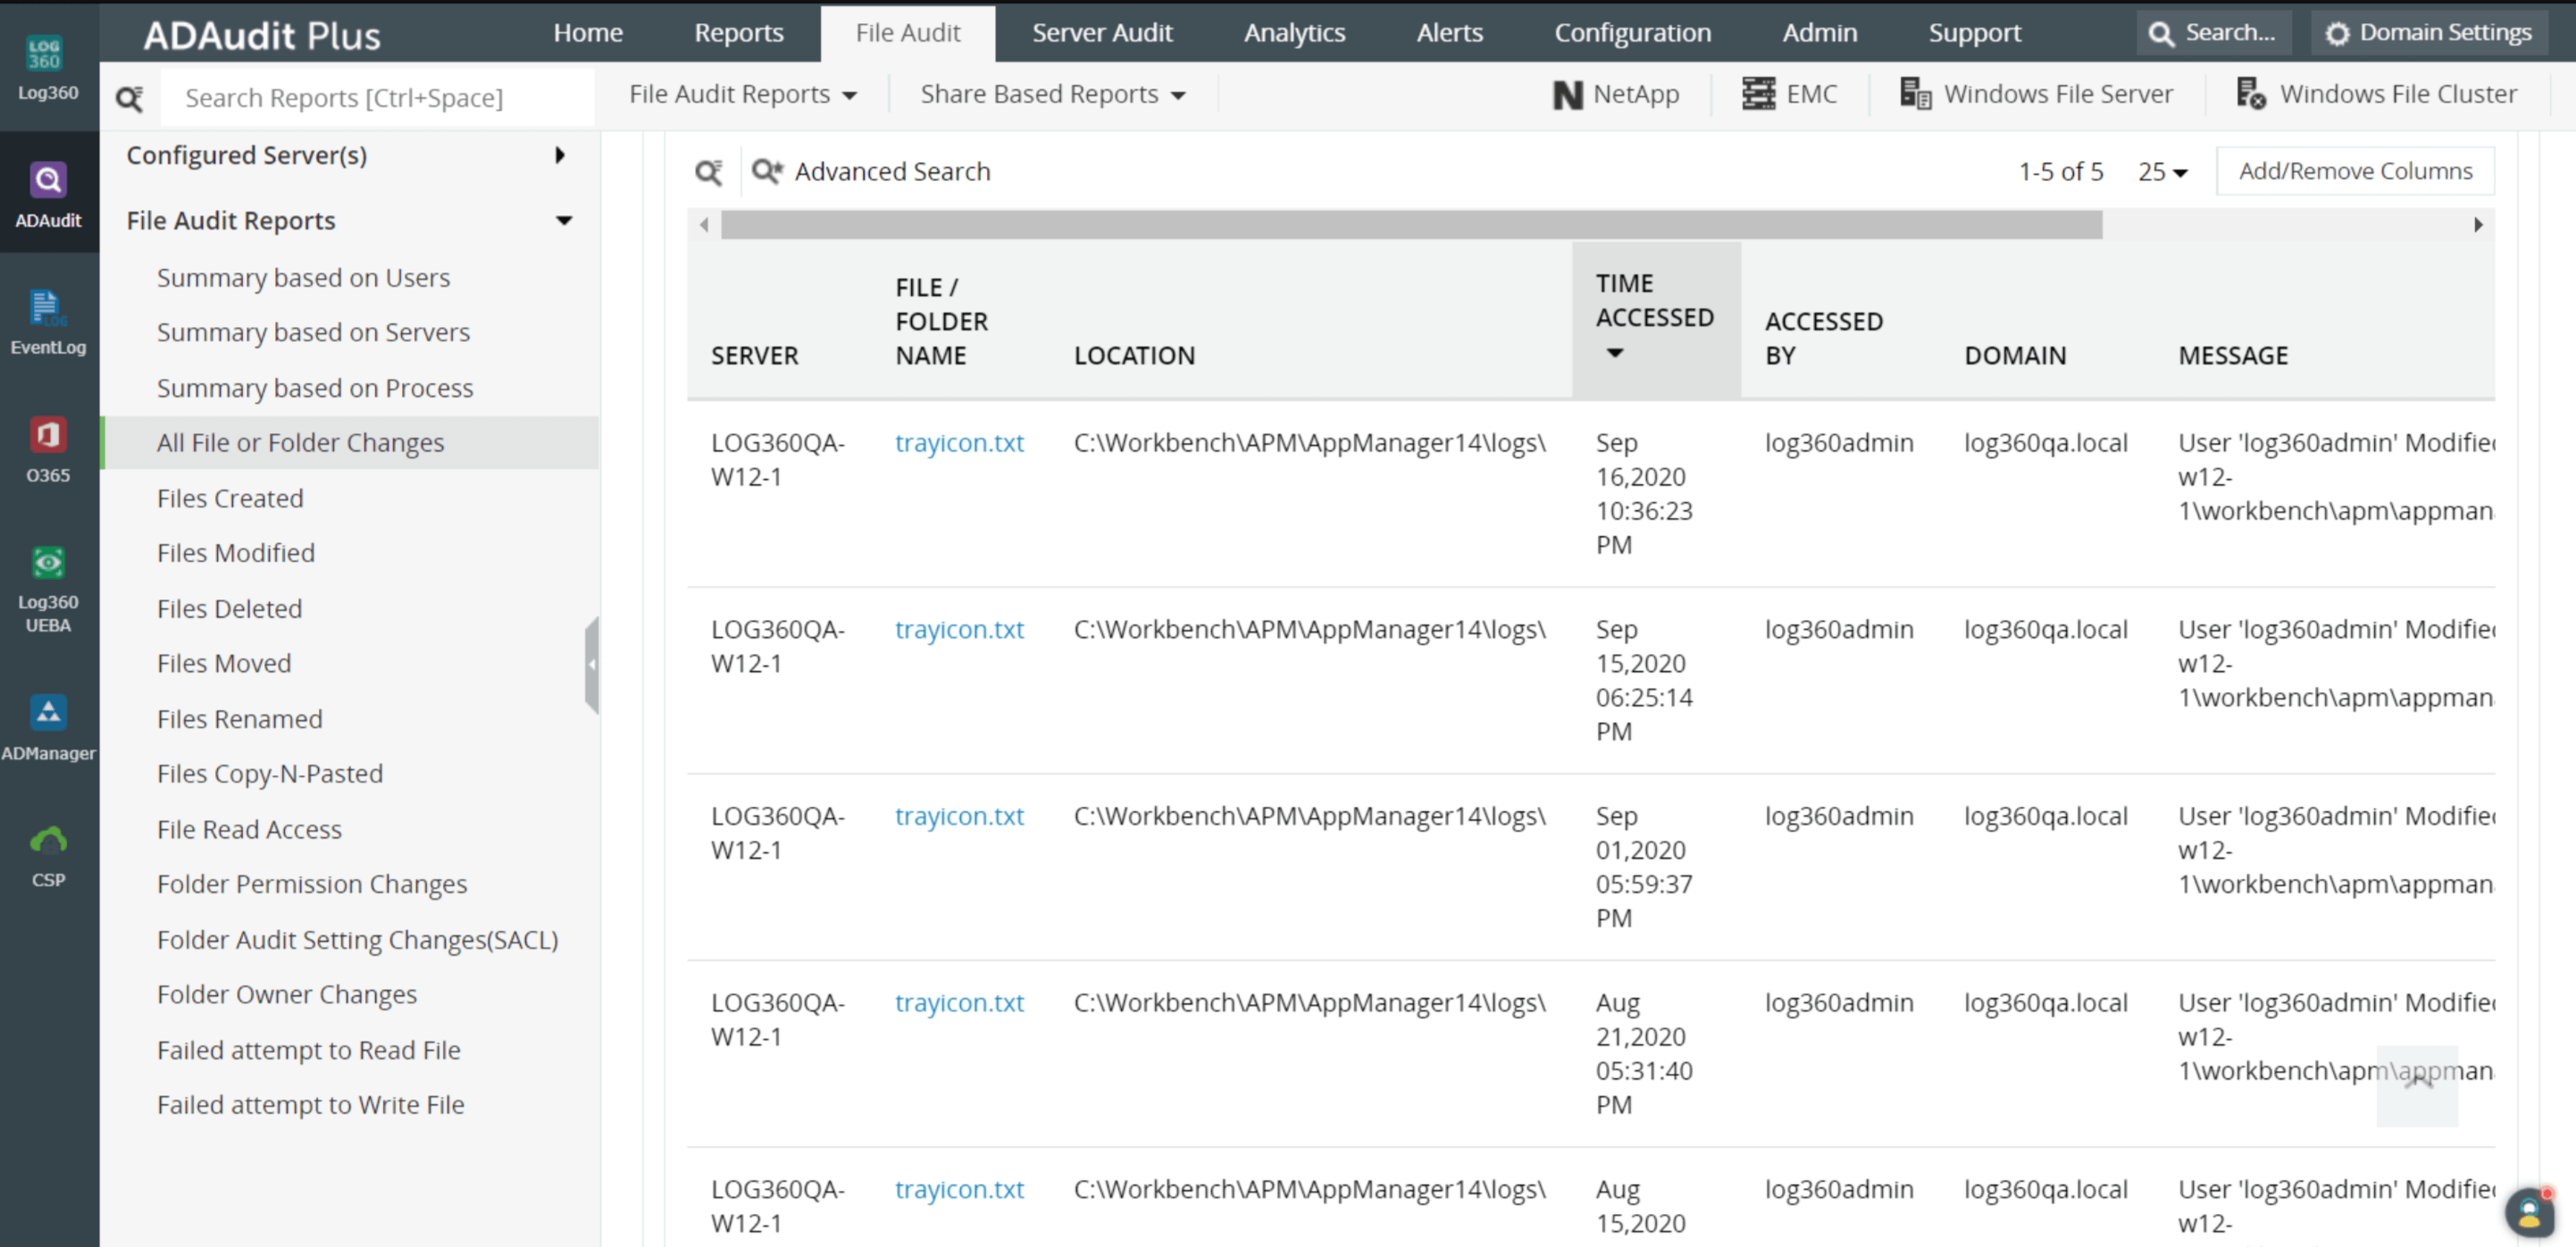
Task: Open Log360 UEBA from the sidebar
Action: (47, 563)
